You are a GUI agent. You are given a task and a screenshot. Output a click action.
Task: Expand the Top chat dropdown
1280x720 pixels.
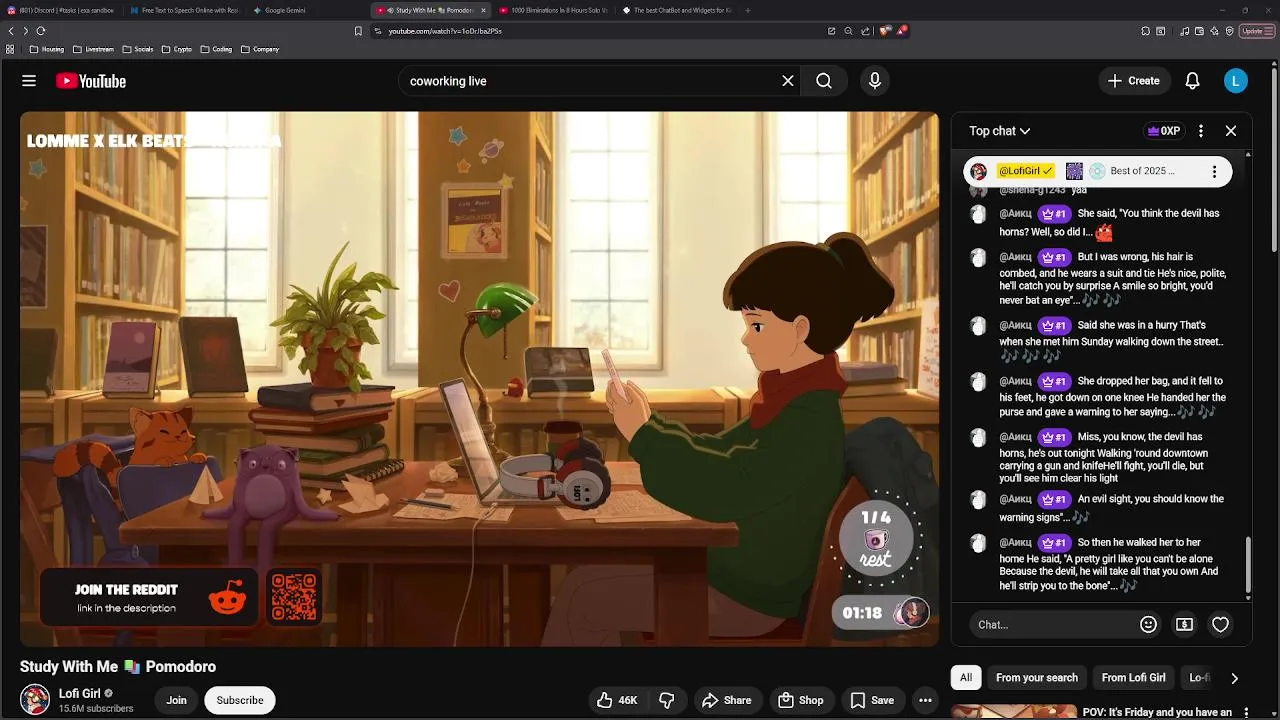coord(999,131)
